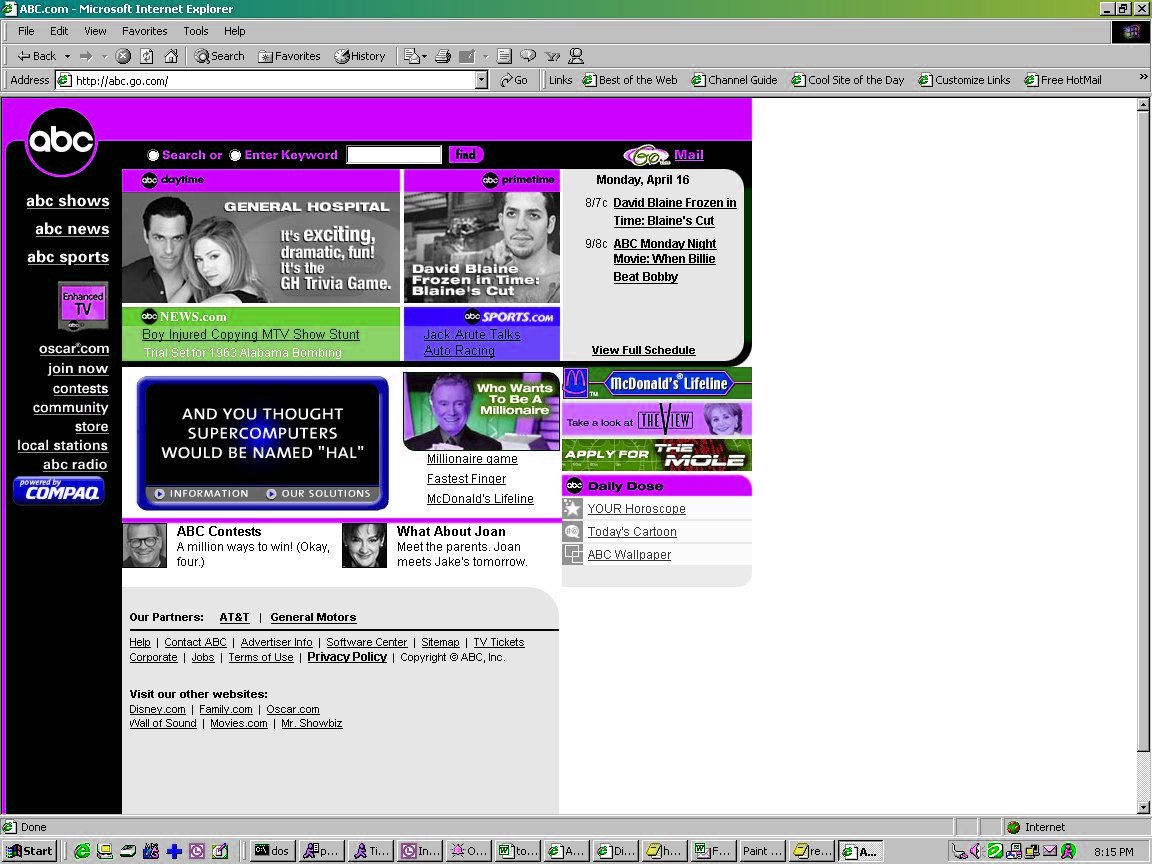Click the "Apply for The Mole" banner
The width and height of the screenshot is (1152, 864).
point(657,455)
